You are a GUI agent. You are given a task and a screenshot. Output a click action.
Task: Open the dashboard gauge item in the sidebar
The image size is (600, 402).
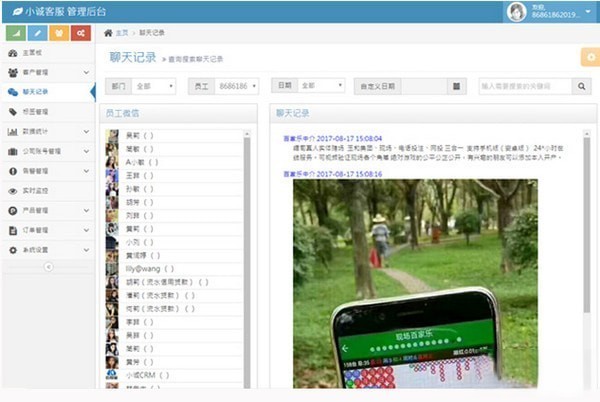click(48, 53)
